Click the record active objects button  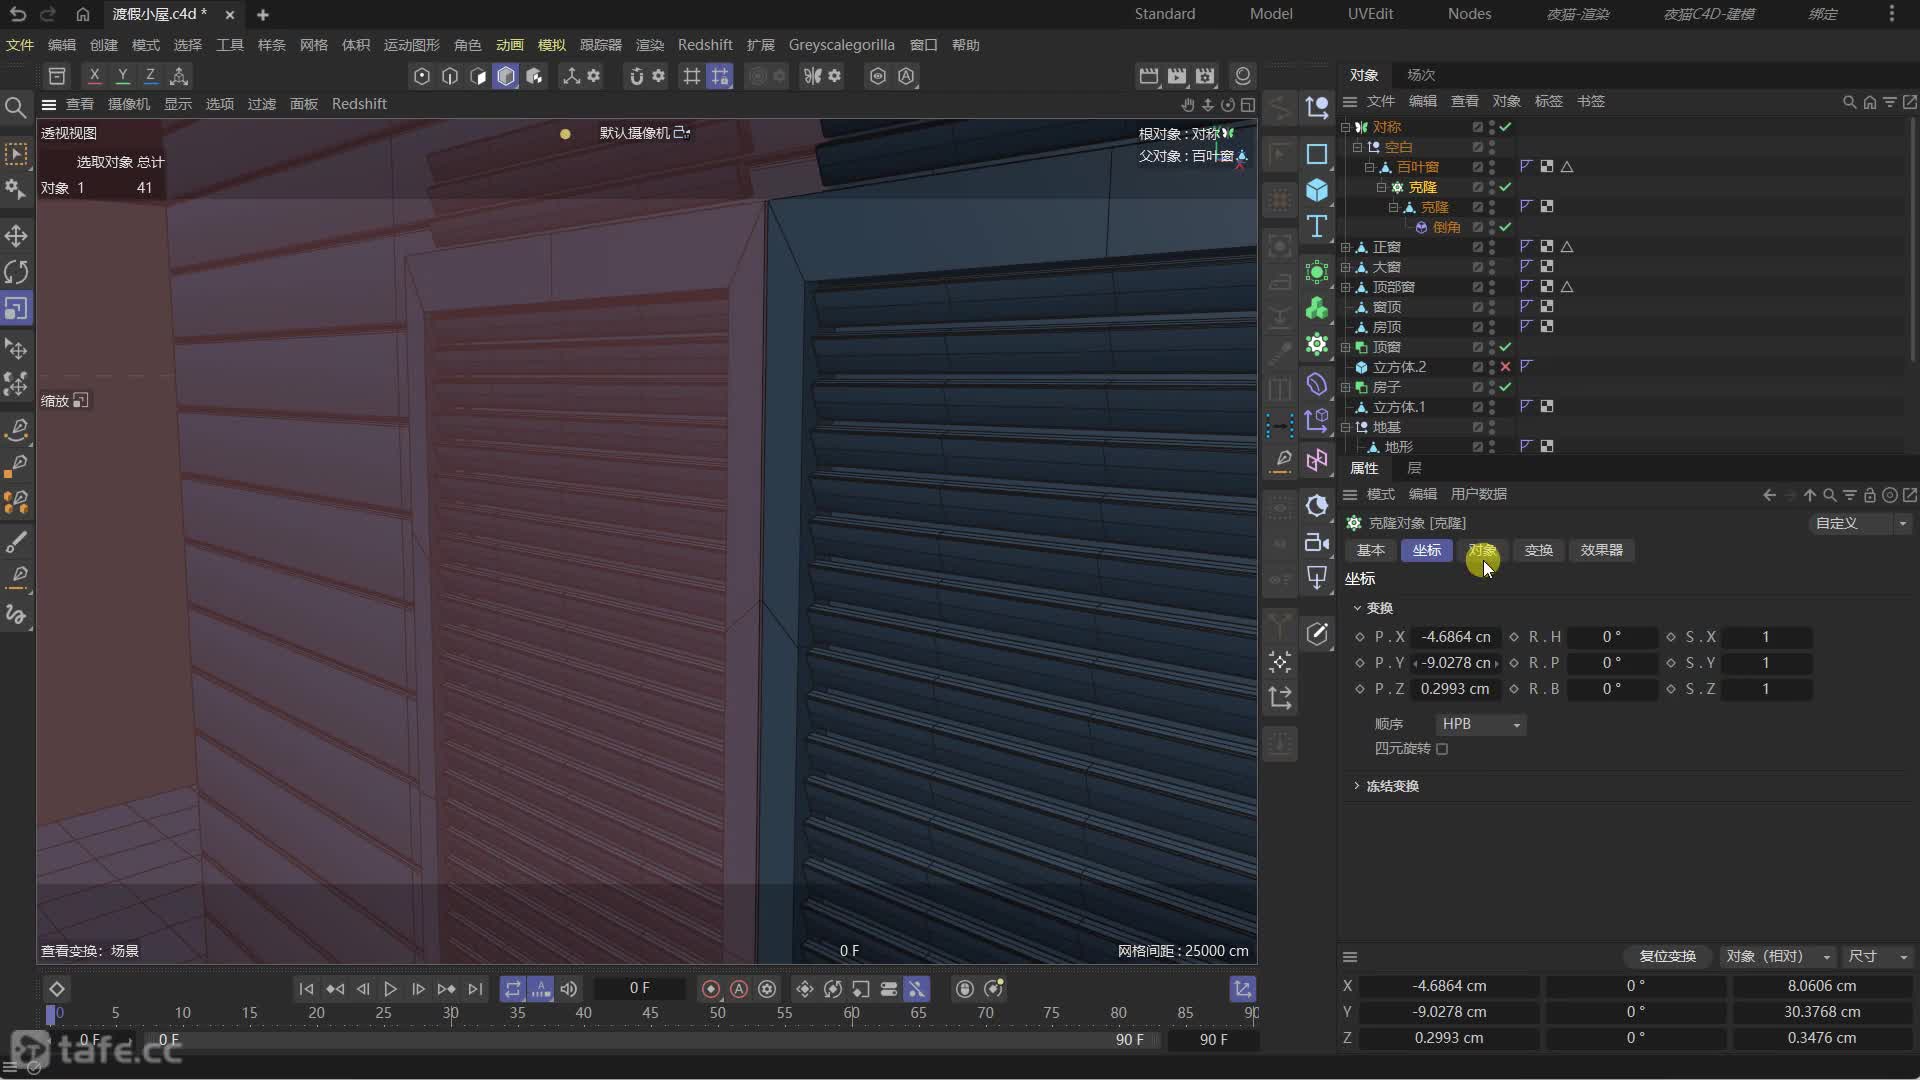(x=711, y=989)
